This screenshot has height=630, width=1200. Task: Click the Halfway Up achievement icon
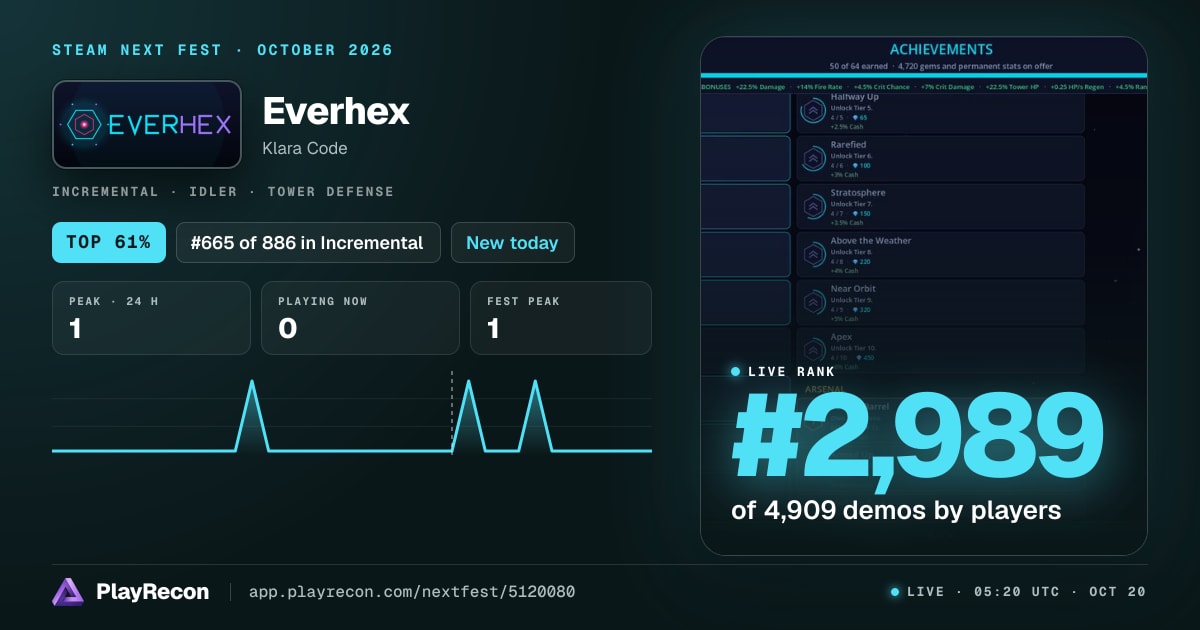pos(813,110)
